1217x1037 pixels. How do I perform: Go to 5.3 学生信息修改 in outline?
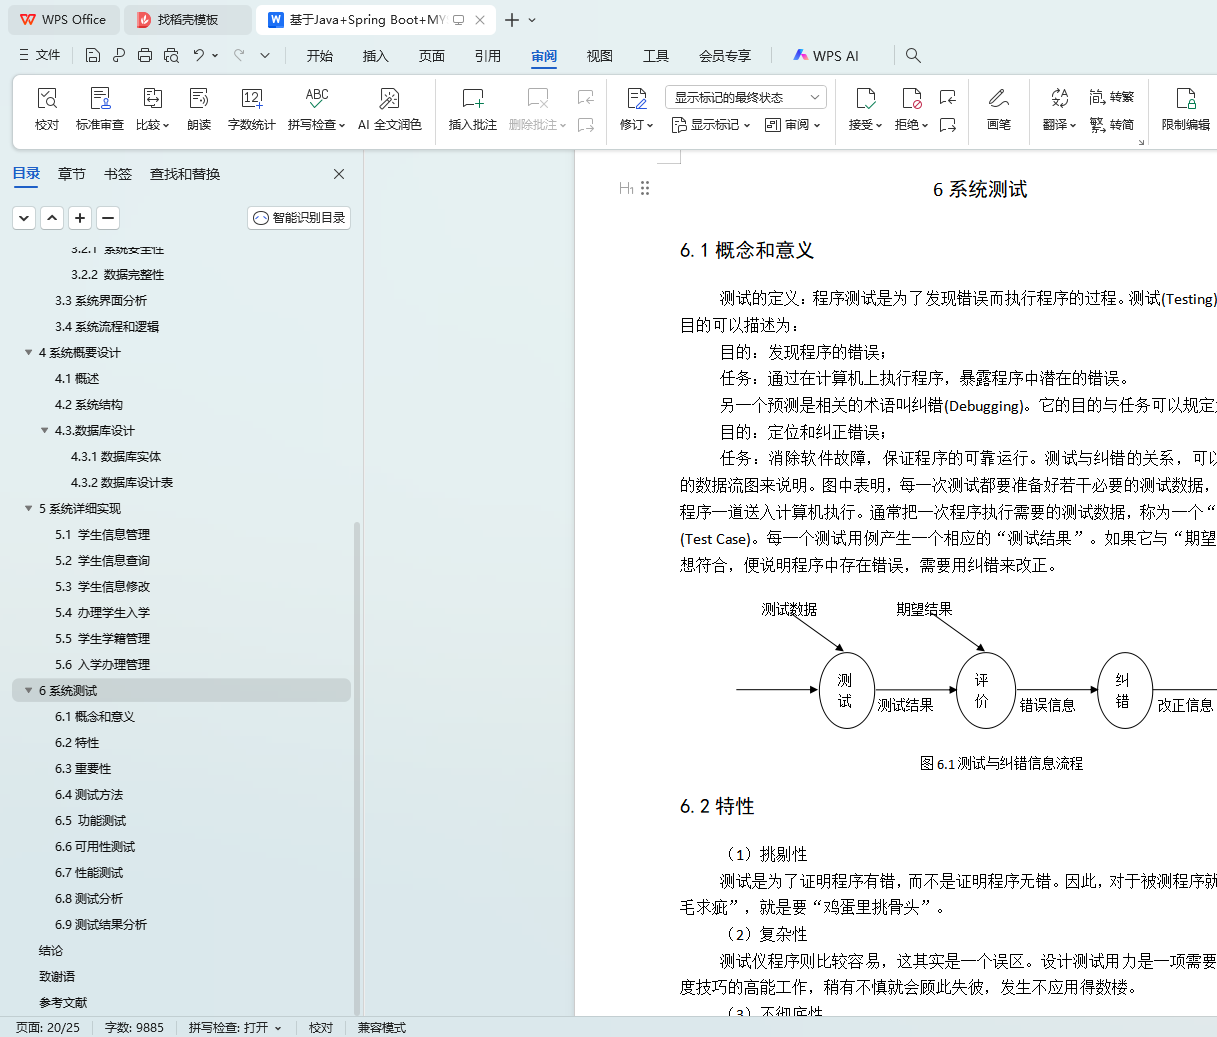point(103,586)
